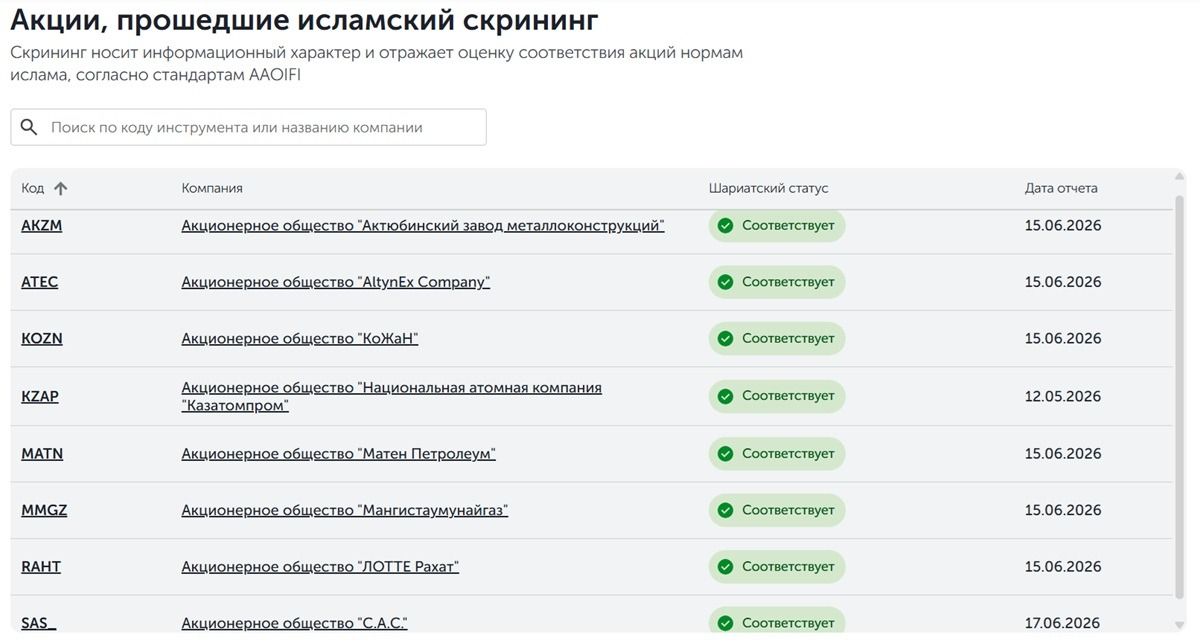Open the SAS_ ticker link
This screenshot has width=1200, height=643.
(x=39, y=624)
